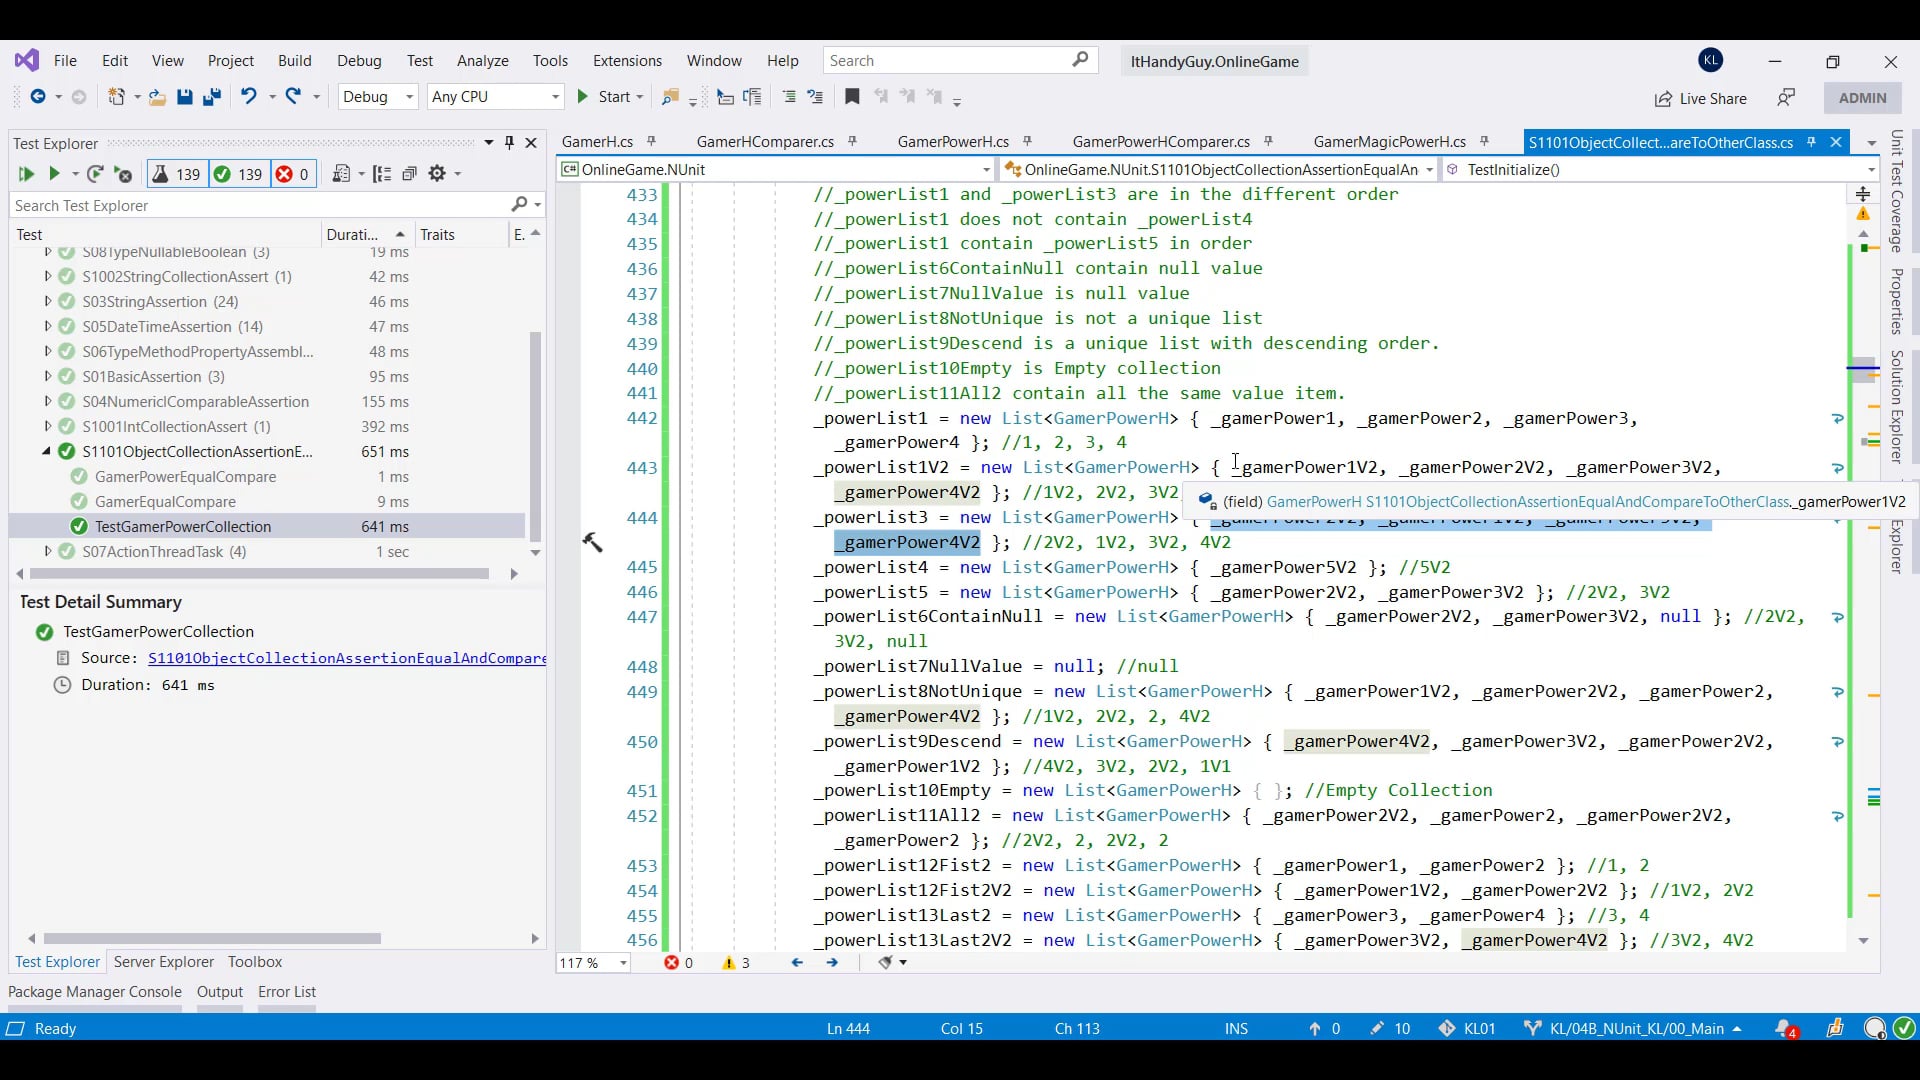Switch to the GamerPowerHComparer.cs tab
Viewport: 1920px width, 1080px height.
pyautogui.click(x=1161, y=142)
